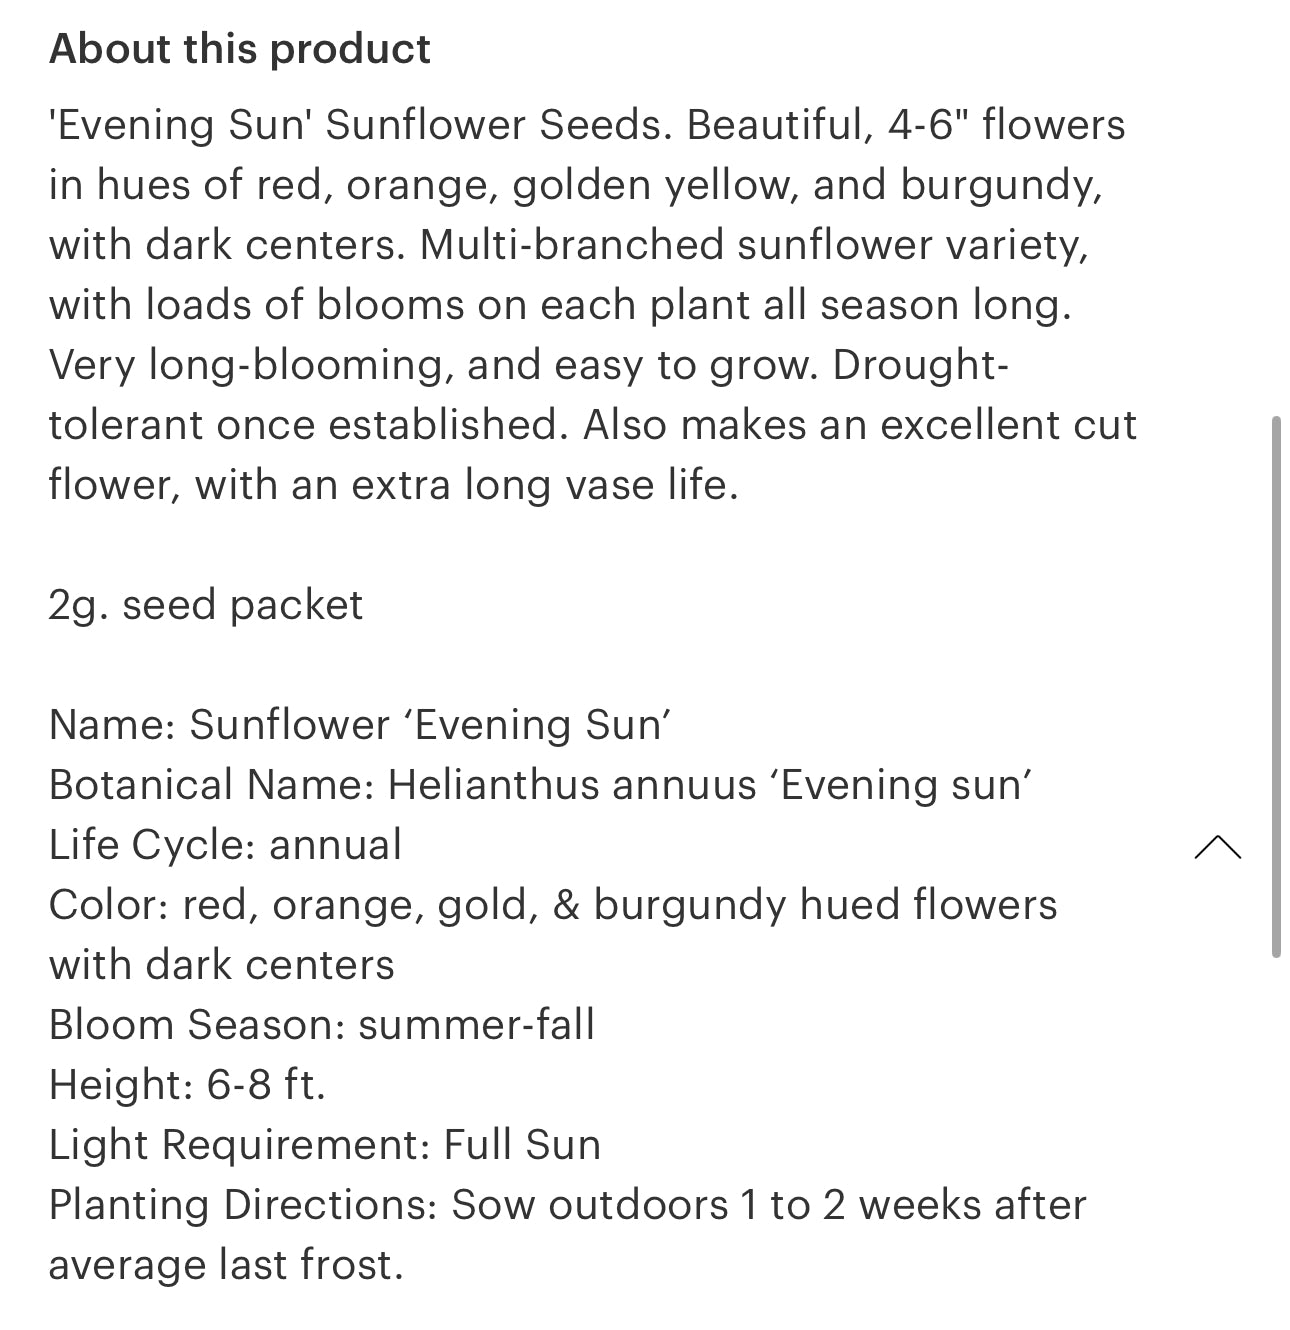Click the "Height: 6-8 ft." line
Image resolution: width=1290 pixels, height=1330 pixels.
click(187, 1085)
